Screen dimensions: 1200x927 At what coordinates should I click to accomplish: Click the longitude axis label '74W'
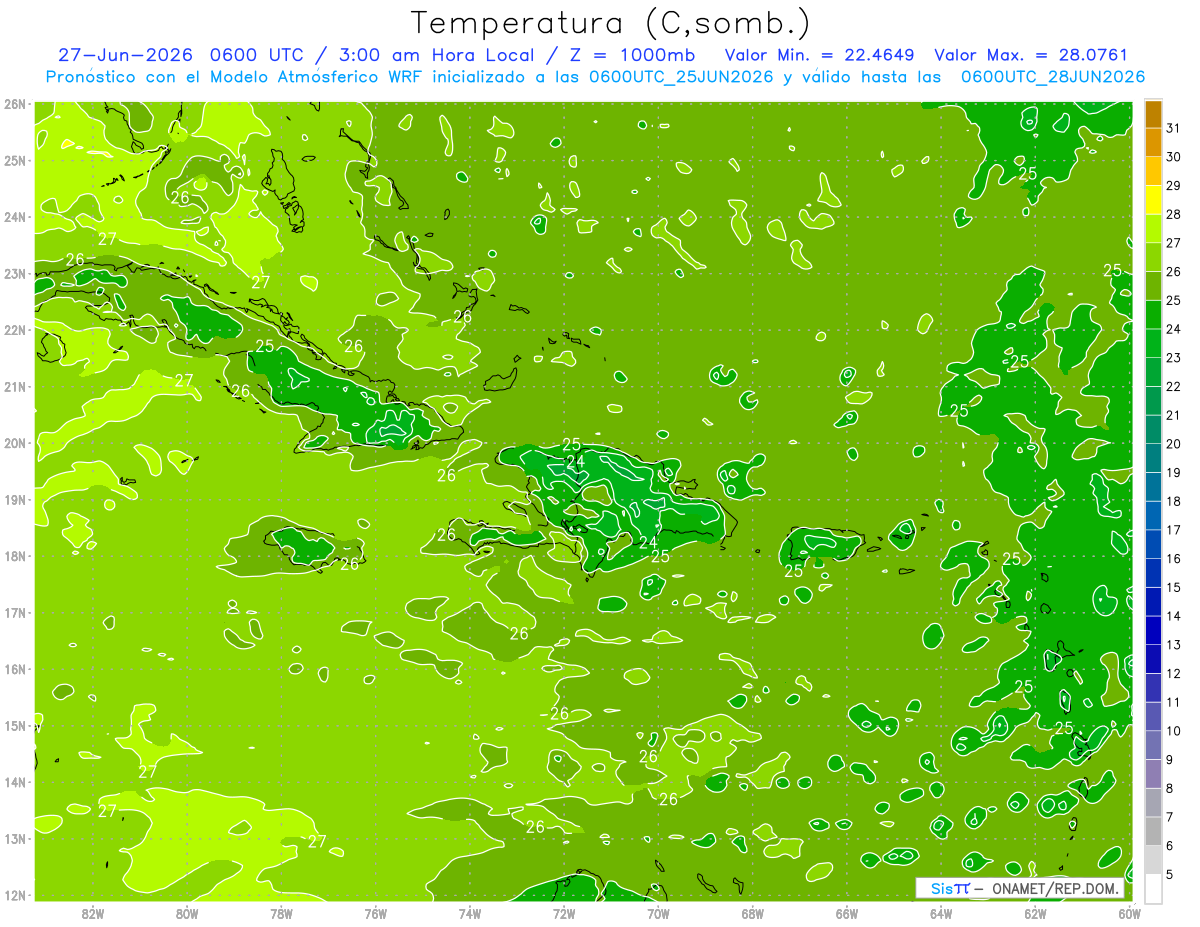coord(470,913)
